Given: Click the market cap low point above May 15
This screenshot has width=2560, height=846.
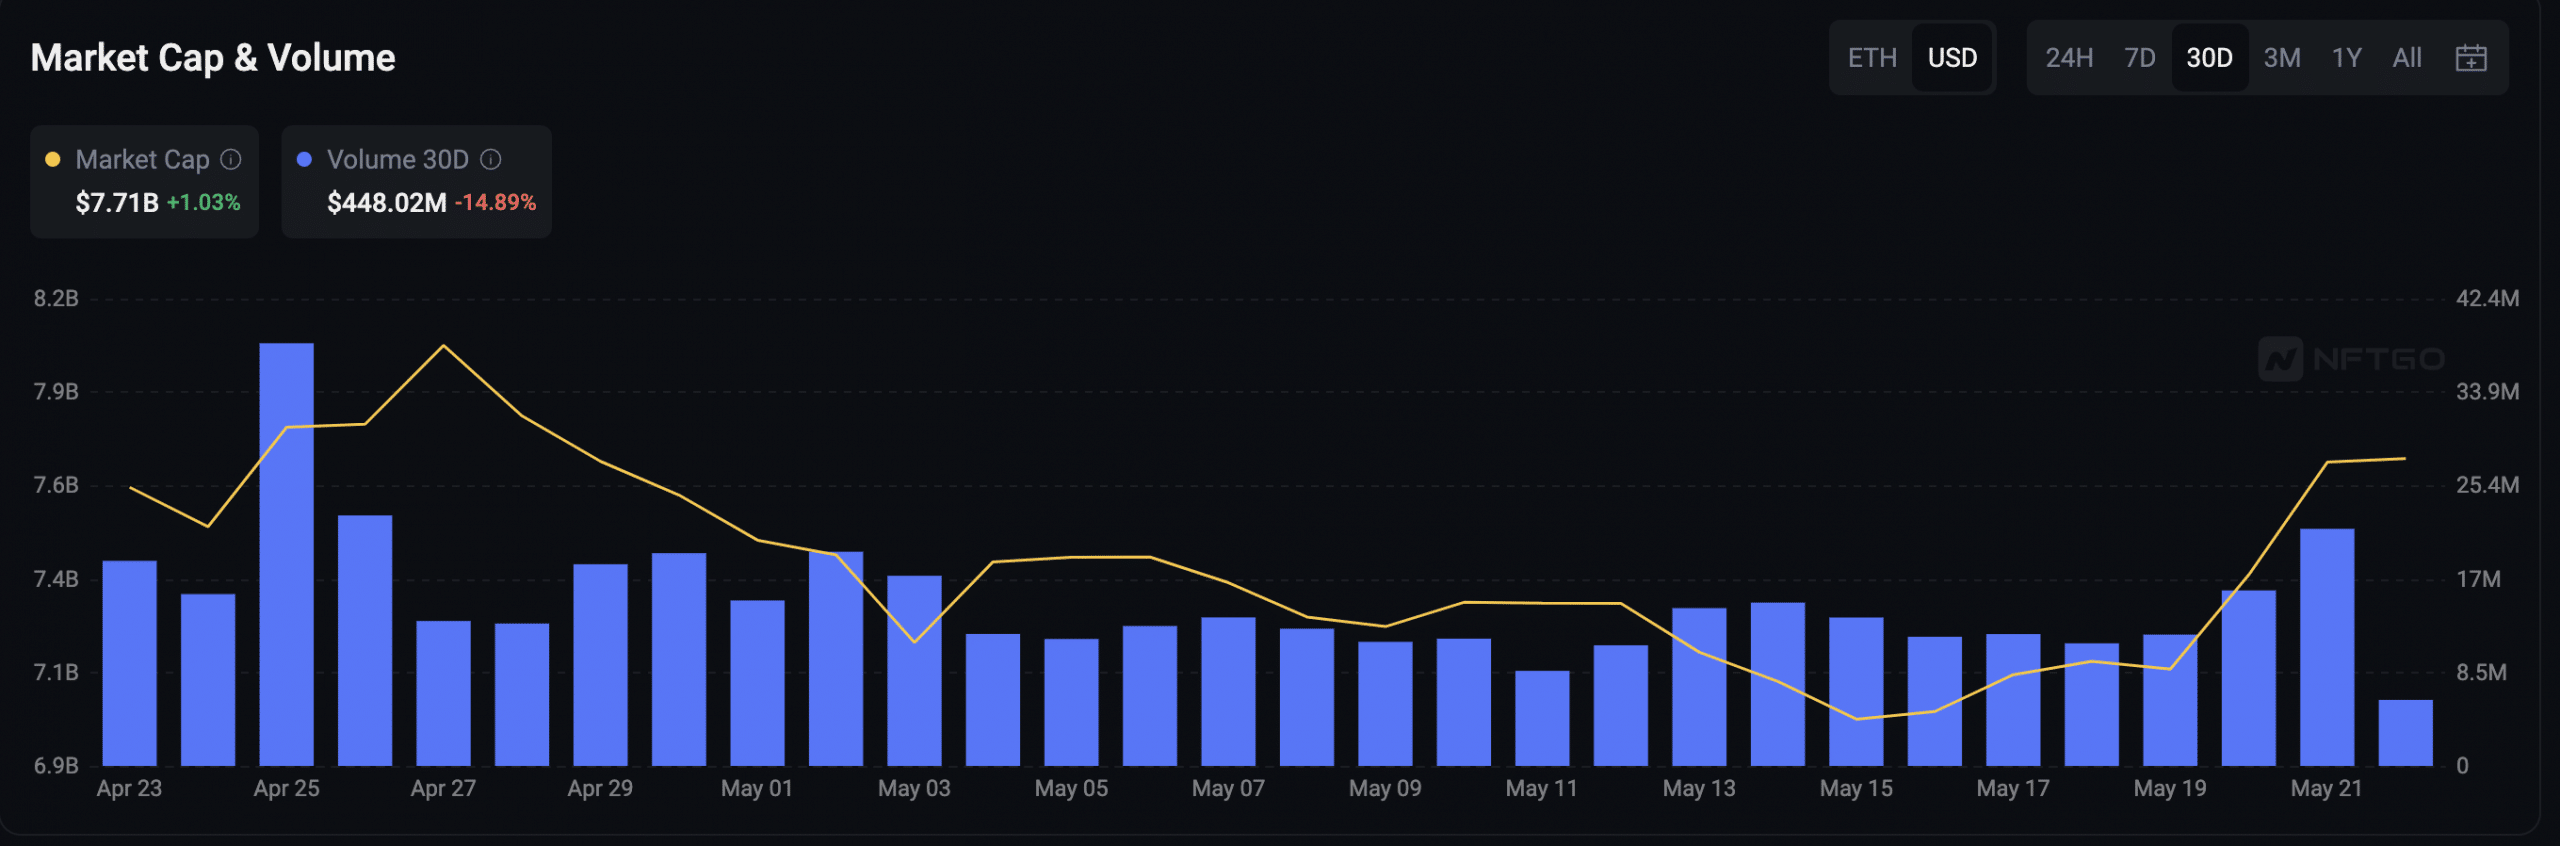Looking at the screenshot, I should coord(1857,719).
